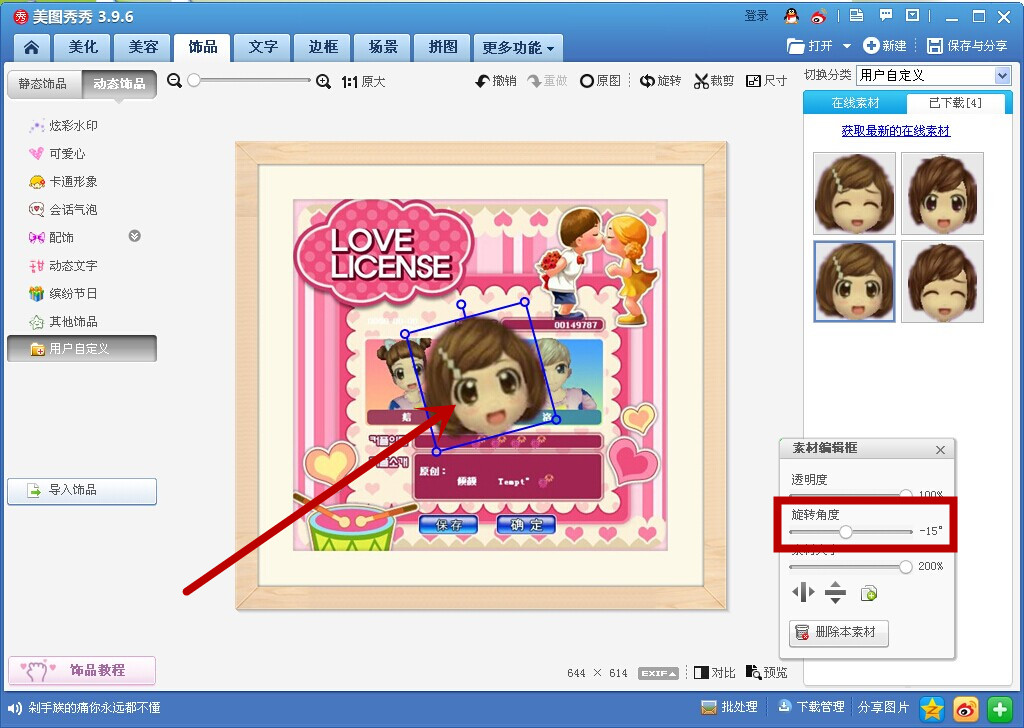Open the 拼图 tab

coord(443,48)
